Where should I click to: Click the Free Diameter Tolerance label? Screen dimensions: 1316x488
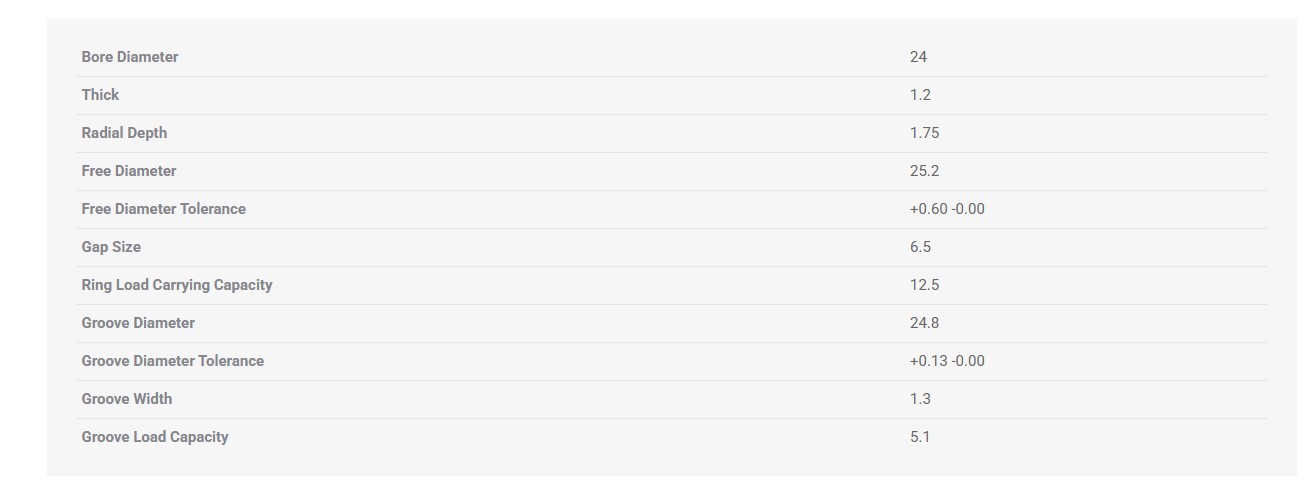[163, 209]
